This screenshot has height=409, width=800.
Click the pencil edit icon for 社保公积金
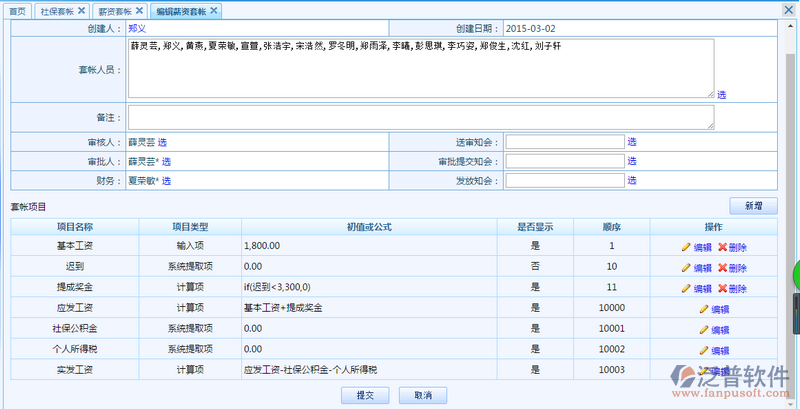tap(704, 330)
